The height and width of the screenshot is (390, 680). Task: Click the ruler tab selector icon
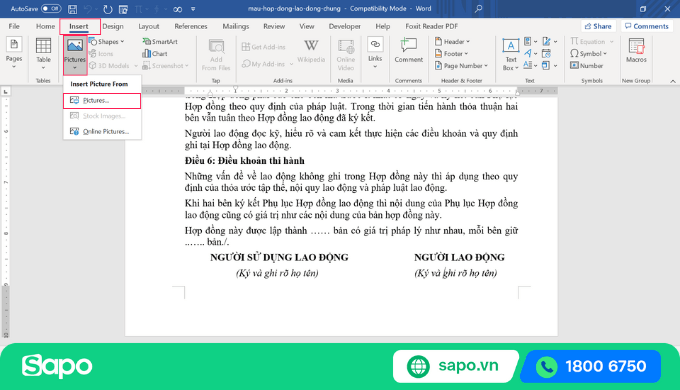click(6, 92)
